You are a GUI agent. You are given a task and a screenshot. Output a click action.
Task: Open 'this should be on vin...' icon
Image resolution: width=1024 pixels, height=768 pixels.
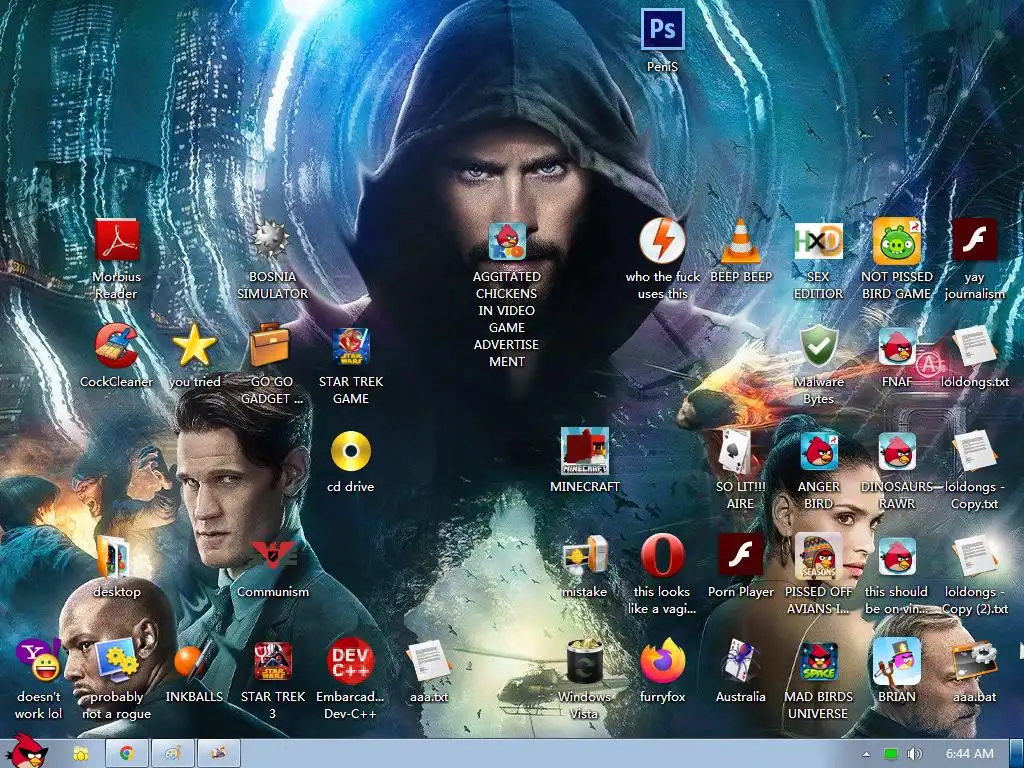point(897,556)
